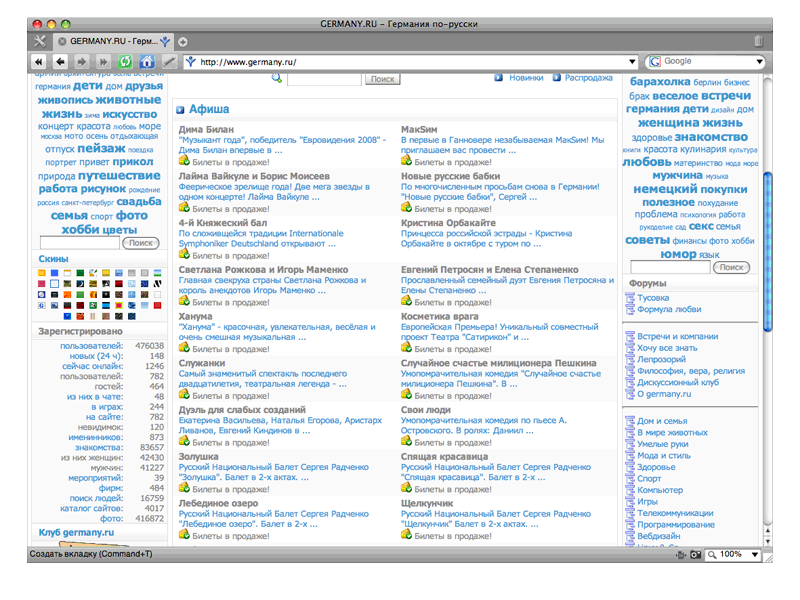
Task: Click left sidebar Поиск button
Action: [141, 243]
